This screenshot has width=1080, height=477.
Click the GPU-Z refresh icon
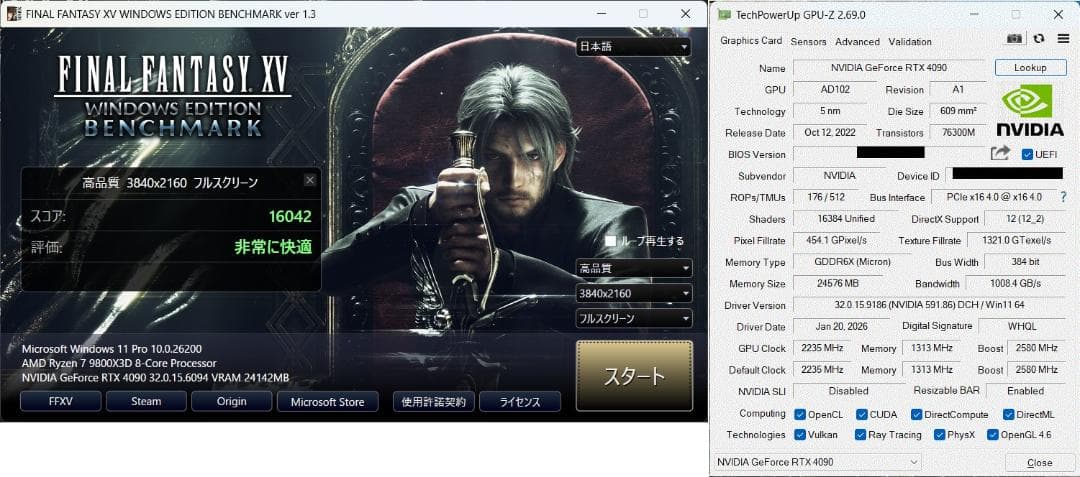[1039, 39]
